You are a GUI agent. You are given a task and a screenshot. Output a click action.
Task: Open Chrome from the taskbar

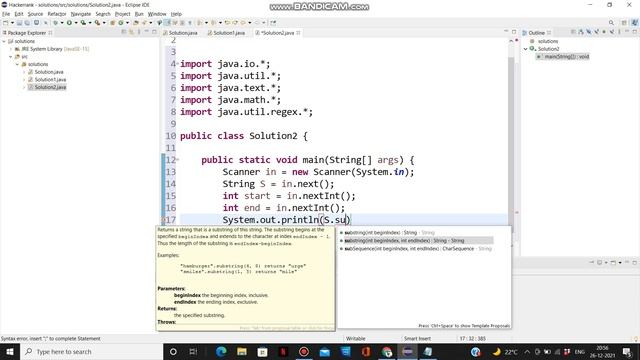[387, 351]
